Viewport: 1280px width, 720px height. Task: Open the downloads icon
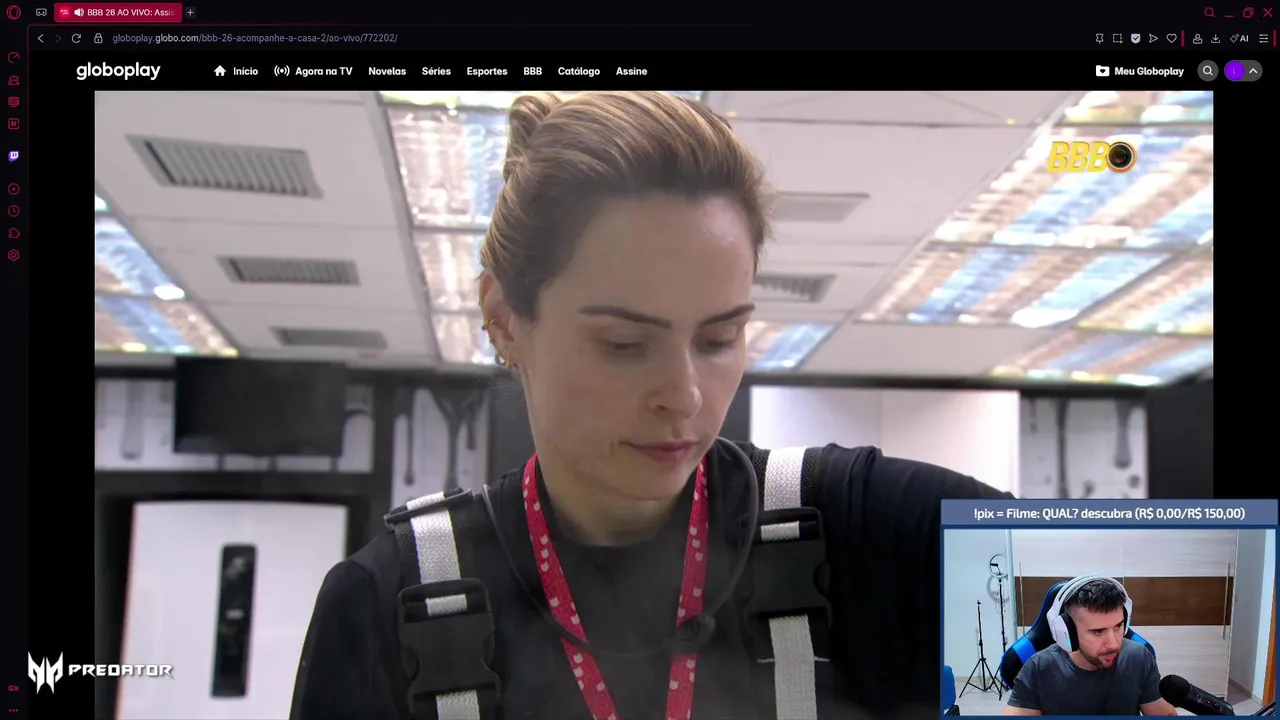pos(1215,38)
